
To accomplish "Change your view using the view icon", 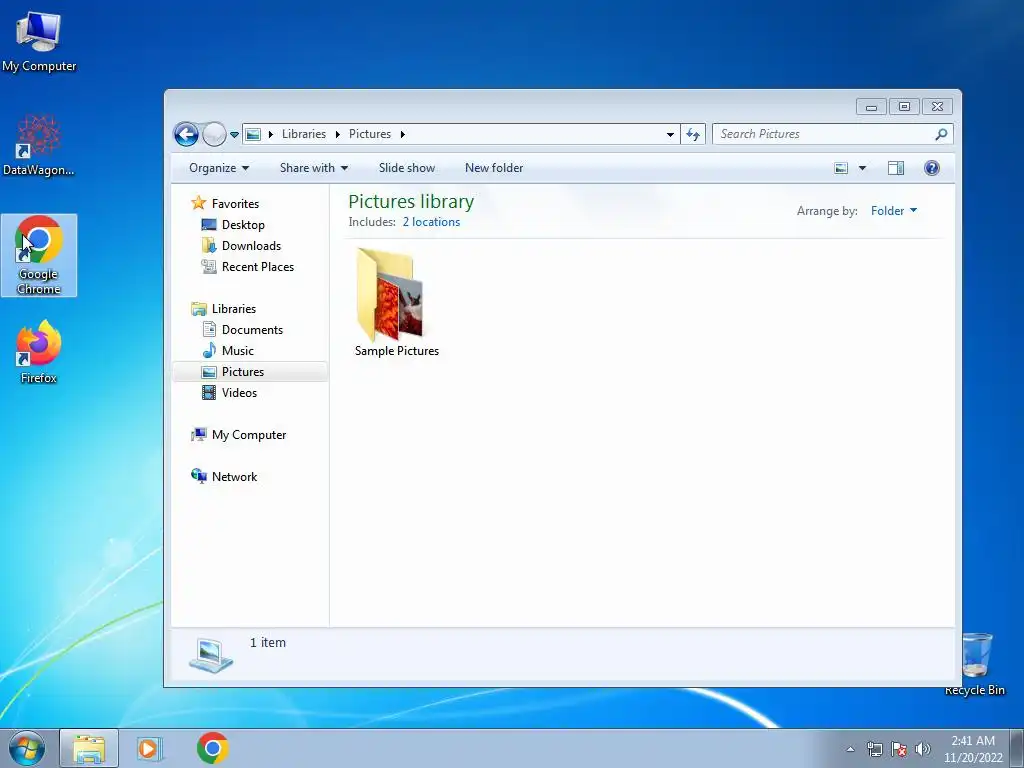I will 841,168.
